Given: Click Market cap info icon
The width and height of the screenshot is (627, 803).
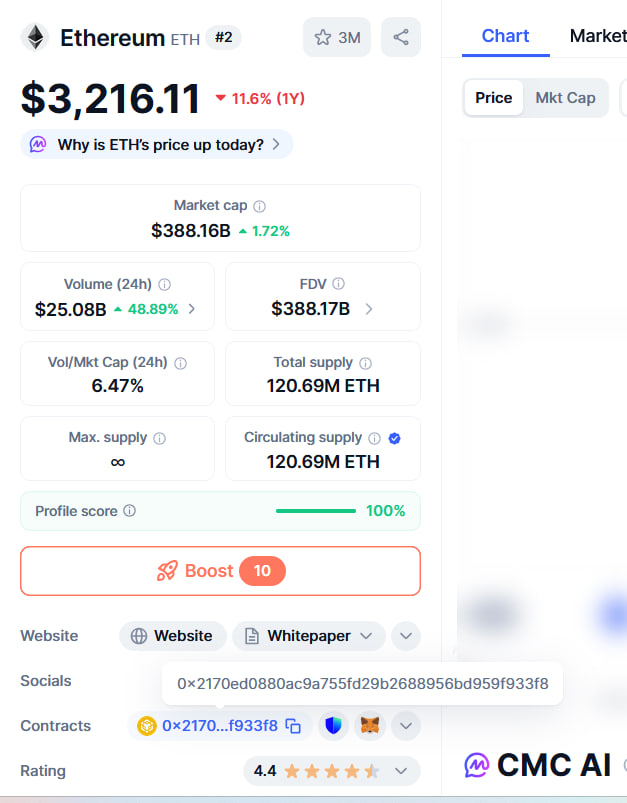Looking at the screenshot, I should click(x=260, y=206).
